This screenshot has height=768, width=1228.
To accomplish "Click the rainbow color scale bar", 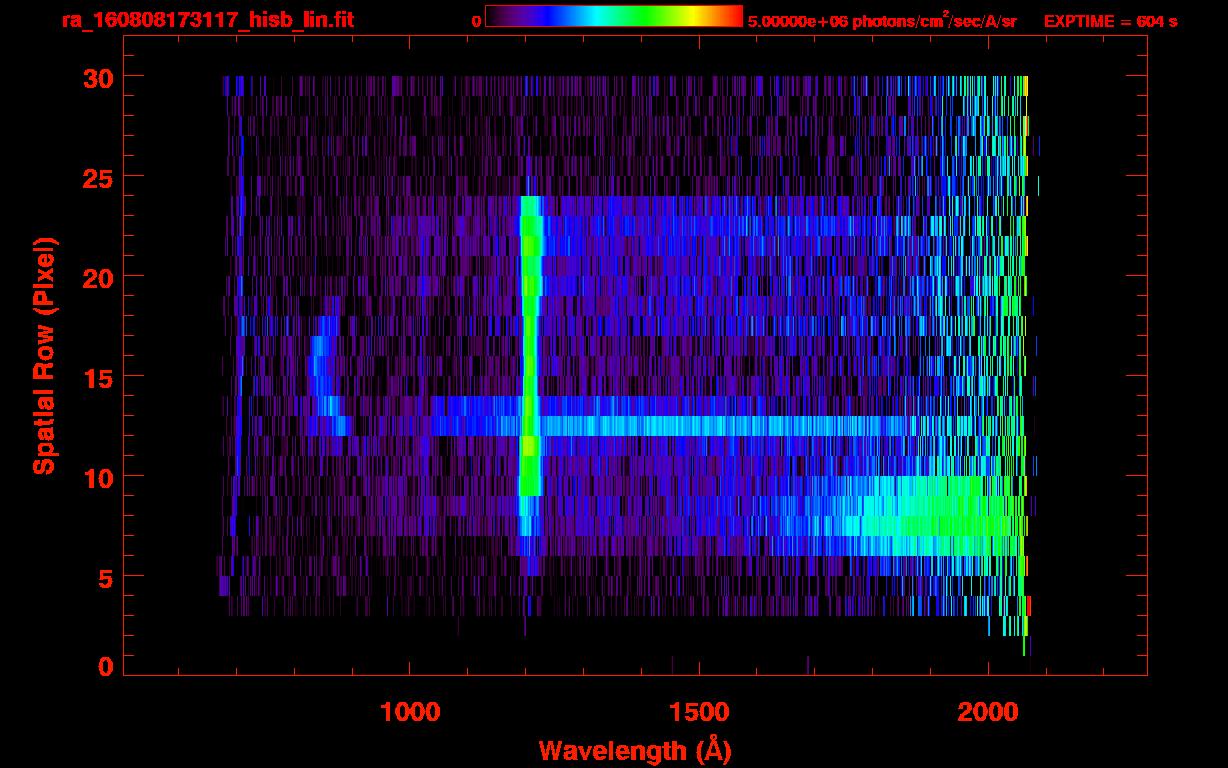I will coord(614,16).
